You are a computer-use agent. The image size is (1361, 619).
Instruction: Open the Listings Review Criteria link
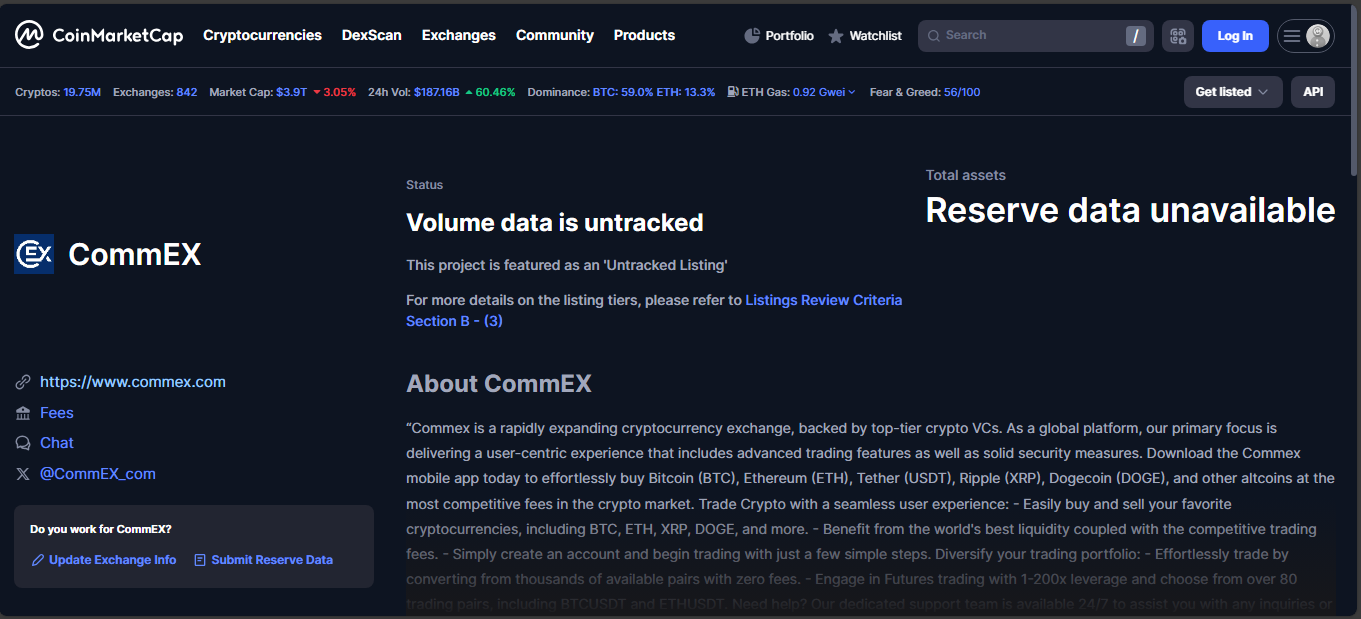pyautogui.click(x=823, y=300)
